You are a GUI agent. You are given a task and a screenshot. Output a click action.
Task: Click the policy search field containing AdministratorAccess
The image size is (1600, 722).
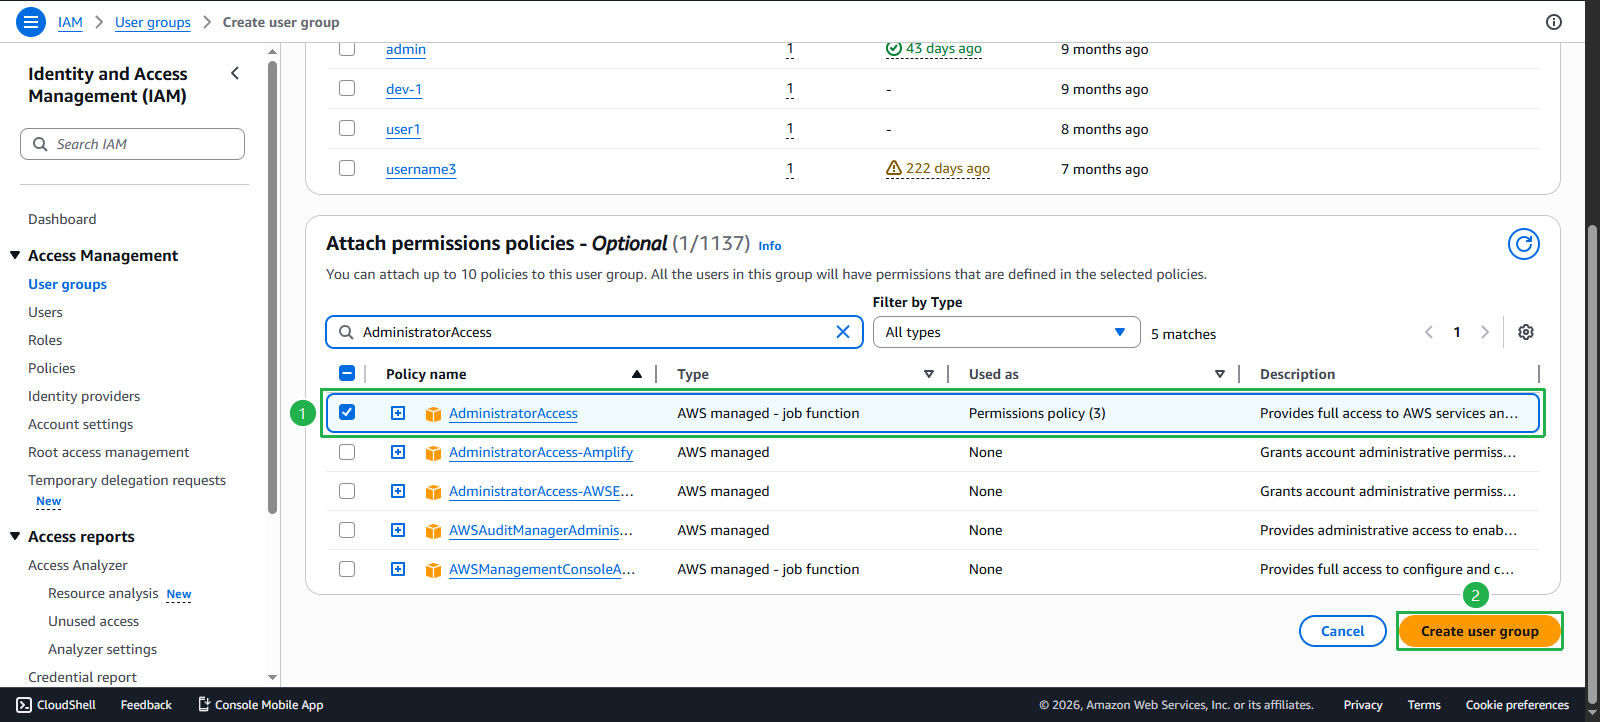(594, 332)
